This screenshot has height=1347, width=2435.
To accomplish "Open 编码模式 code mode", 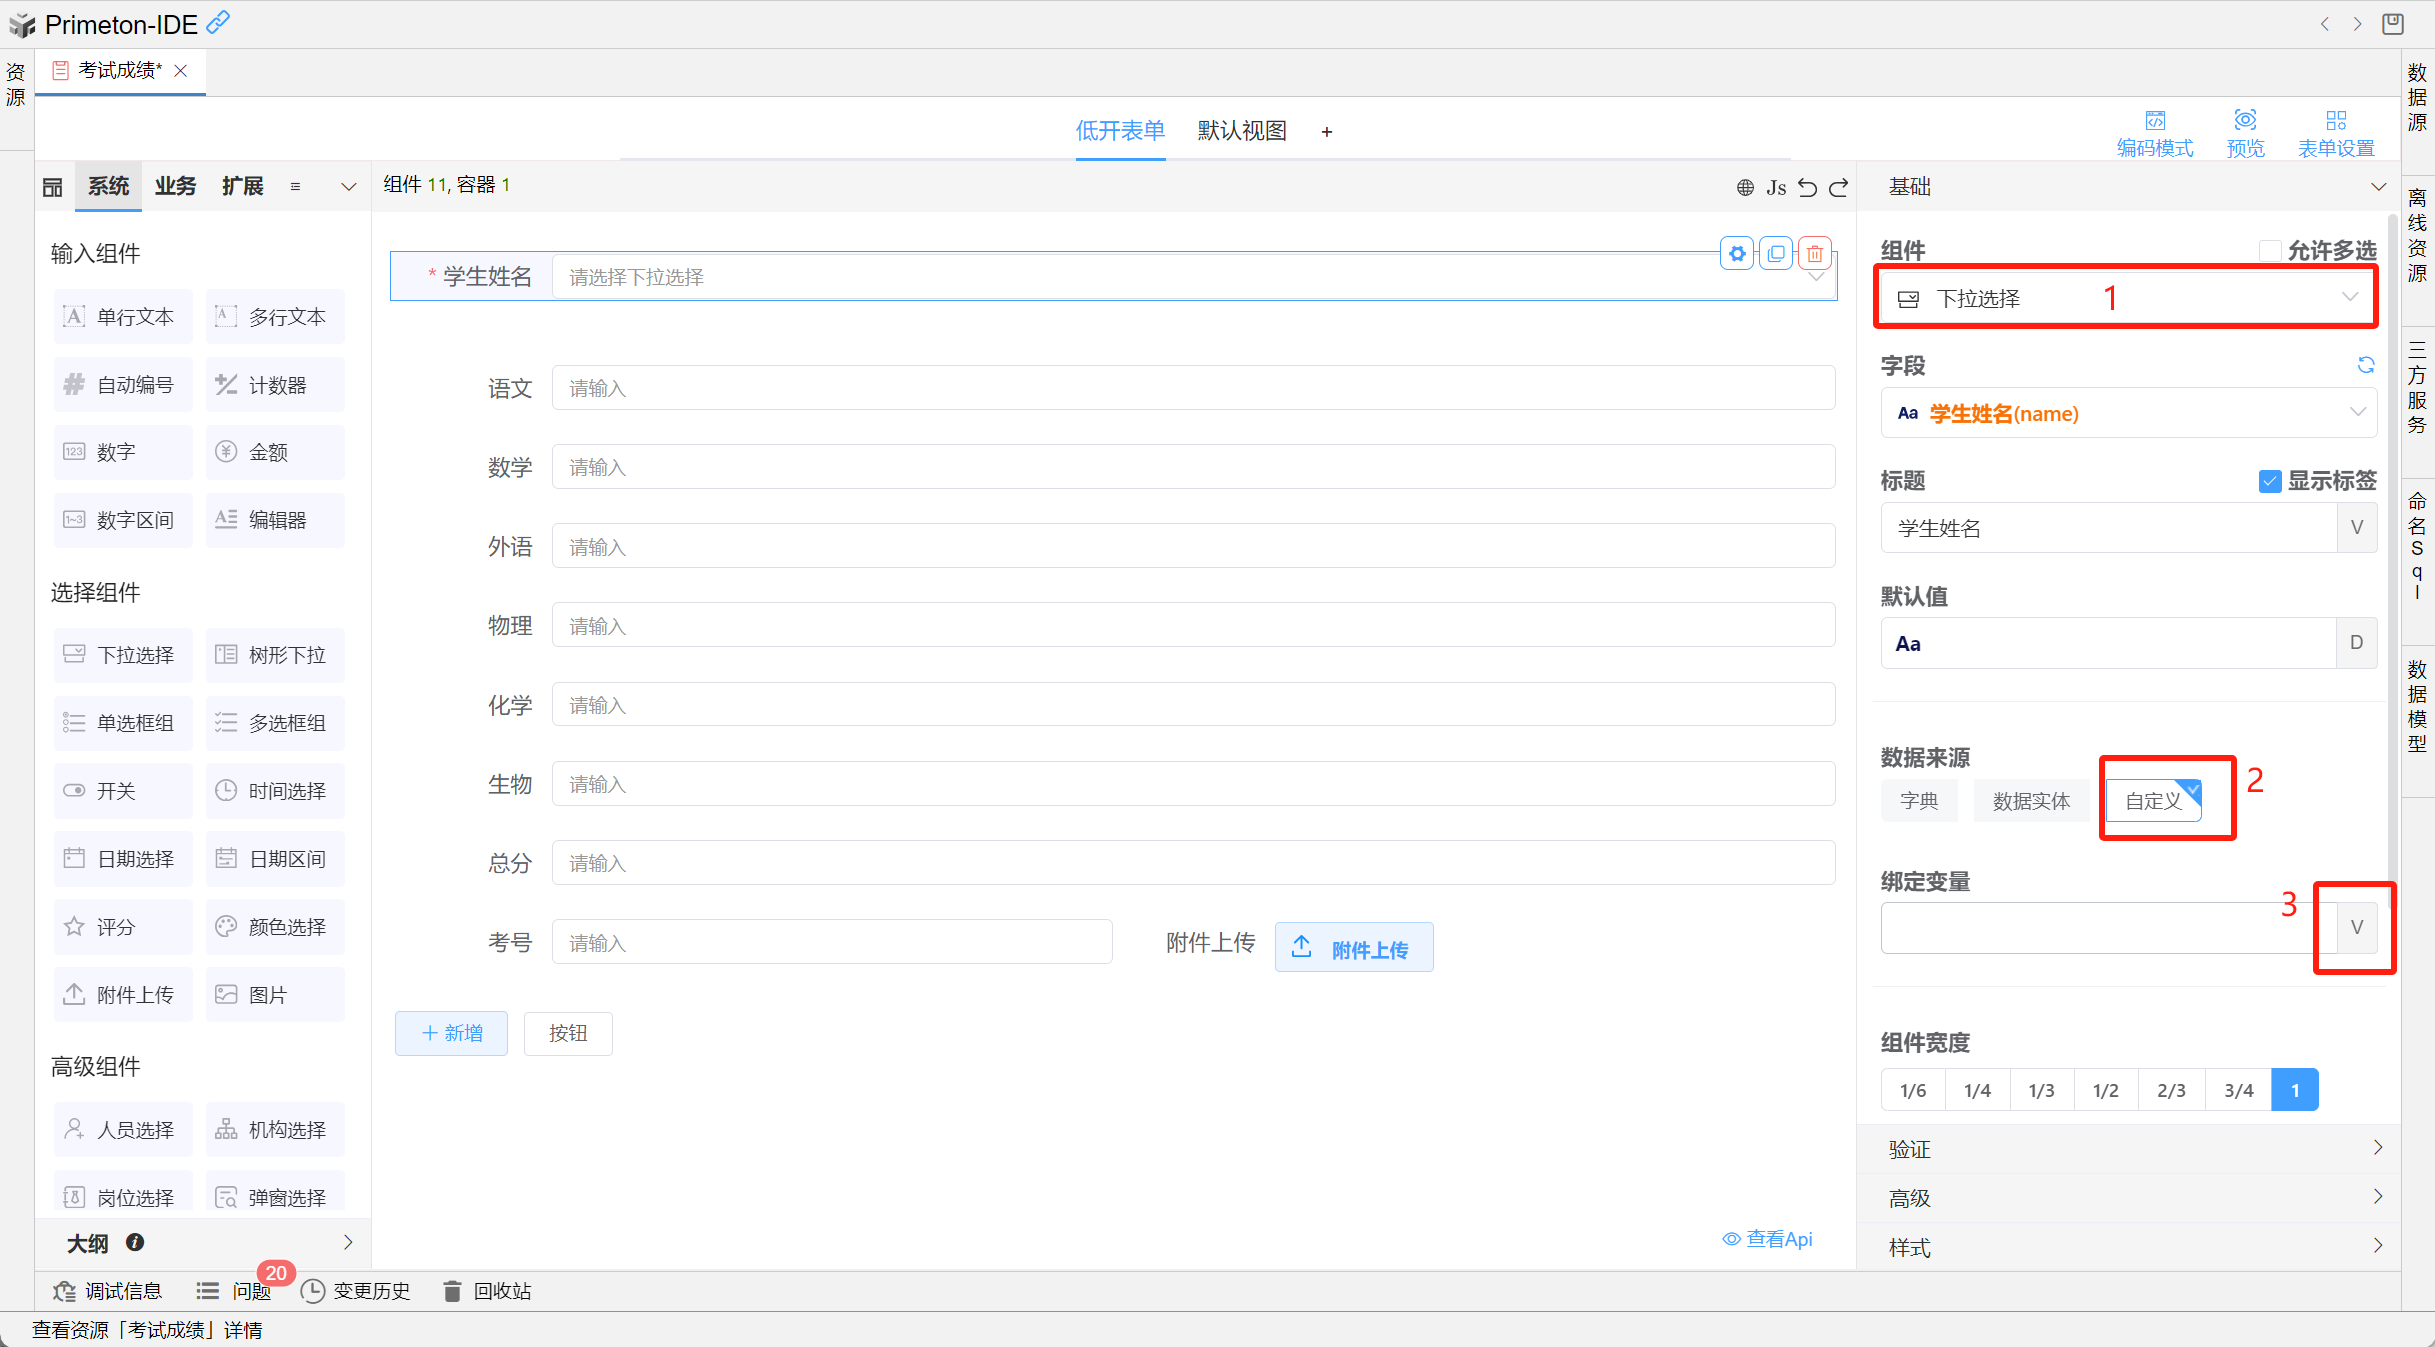I will point(2154,133).
